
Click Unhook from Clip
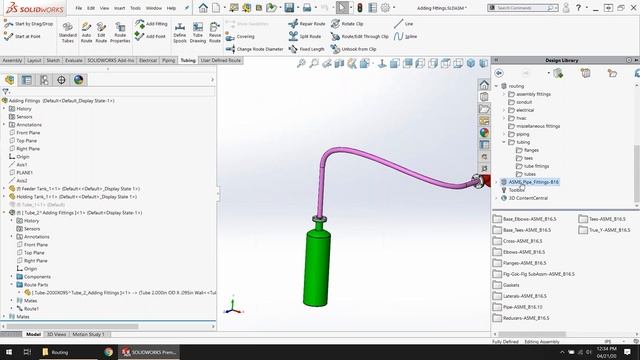[x=353, y=49]
